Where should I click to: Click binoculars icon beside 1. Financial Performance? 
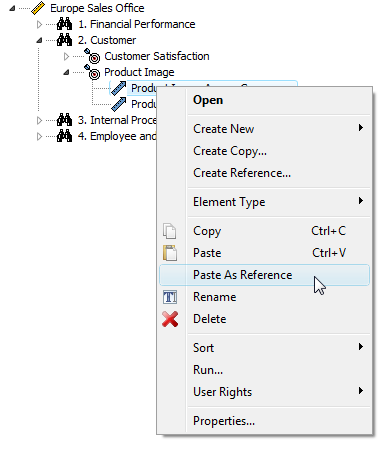pyautogui.click(x=64, y=24)
